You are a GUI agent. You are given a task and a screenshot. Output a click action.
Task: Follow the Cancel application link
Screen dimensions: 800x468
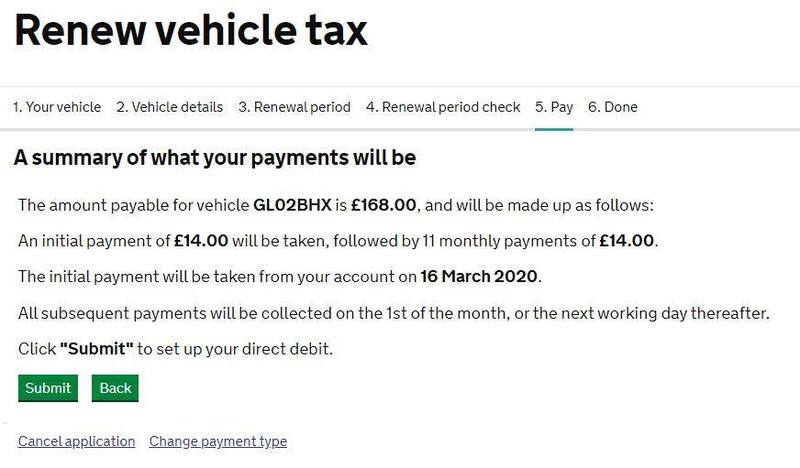tap(76, 441)
